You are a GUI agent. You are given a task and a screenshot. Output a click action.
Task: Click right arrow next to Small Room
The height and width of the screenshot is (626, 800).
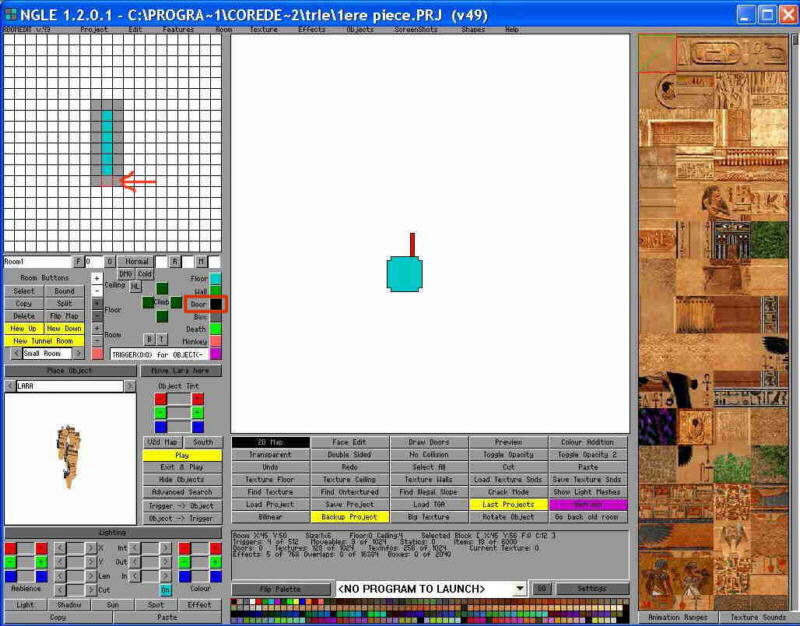78,353
